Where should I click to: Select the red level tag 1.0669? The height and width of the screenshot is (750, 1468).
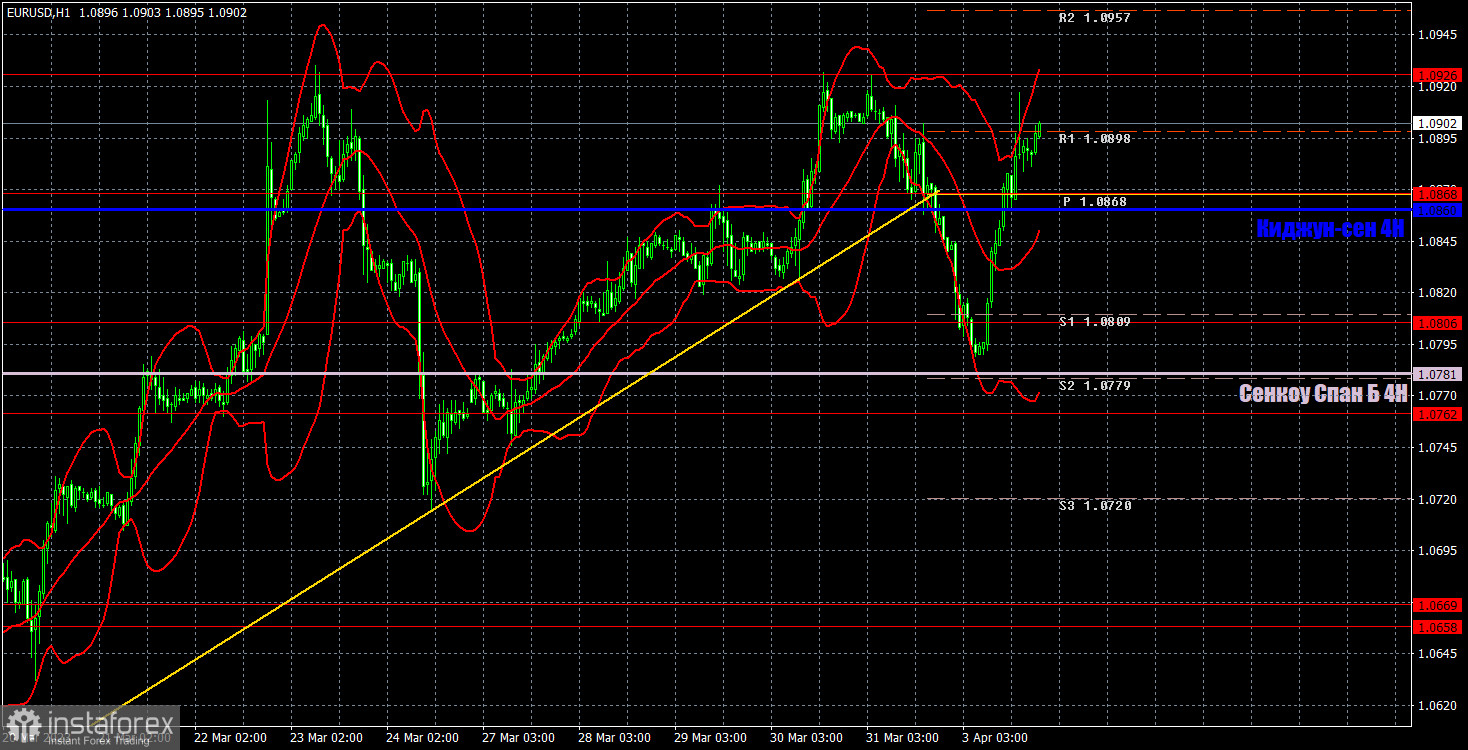point(1439,605)
